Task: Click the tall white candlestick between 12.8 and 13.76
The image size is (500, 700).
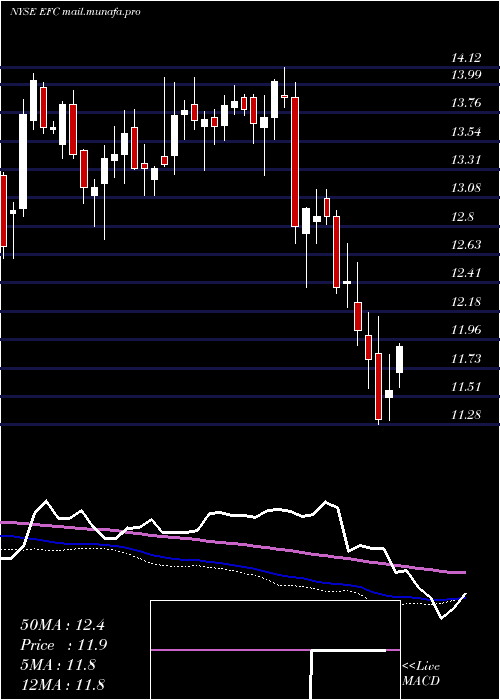Action: point(23,161)
